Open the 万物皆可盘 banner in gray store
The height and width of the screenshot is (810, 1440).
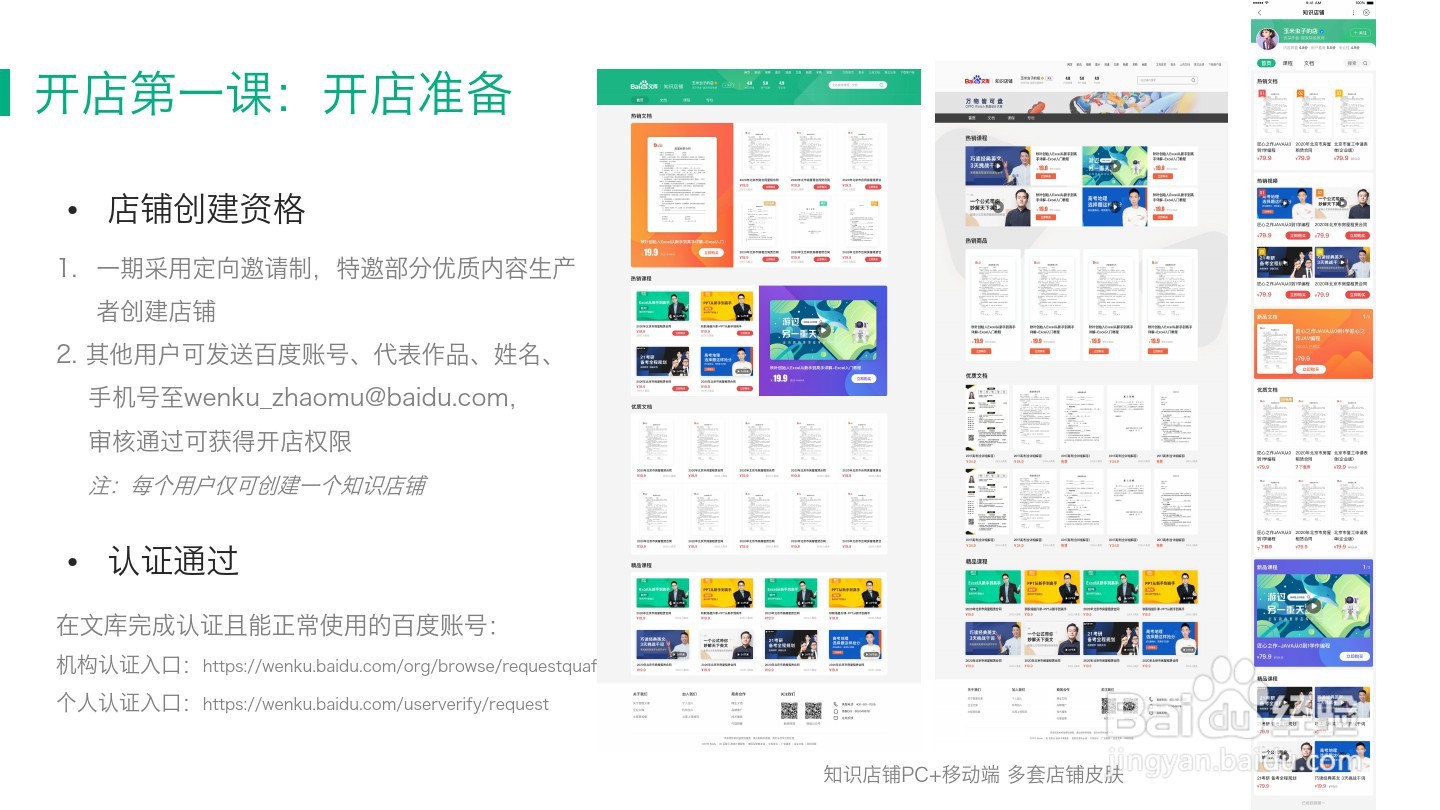pos(1081,104)
